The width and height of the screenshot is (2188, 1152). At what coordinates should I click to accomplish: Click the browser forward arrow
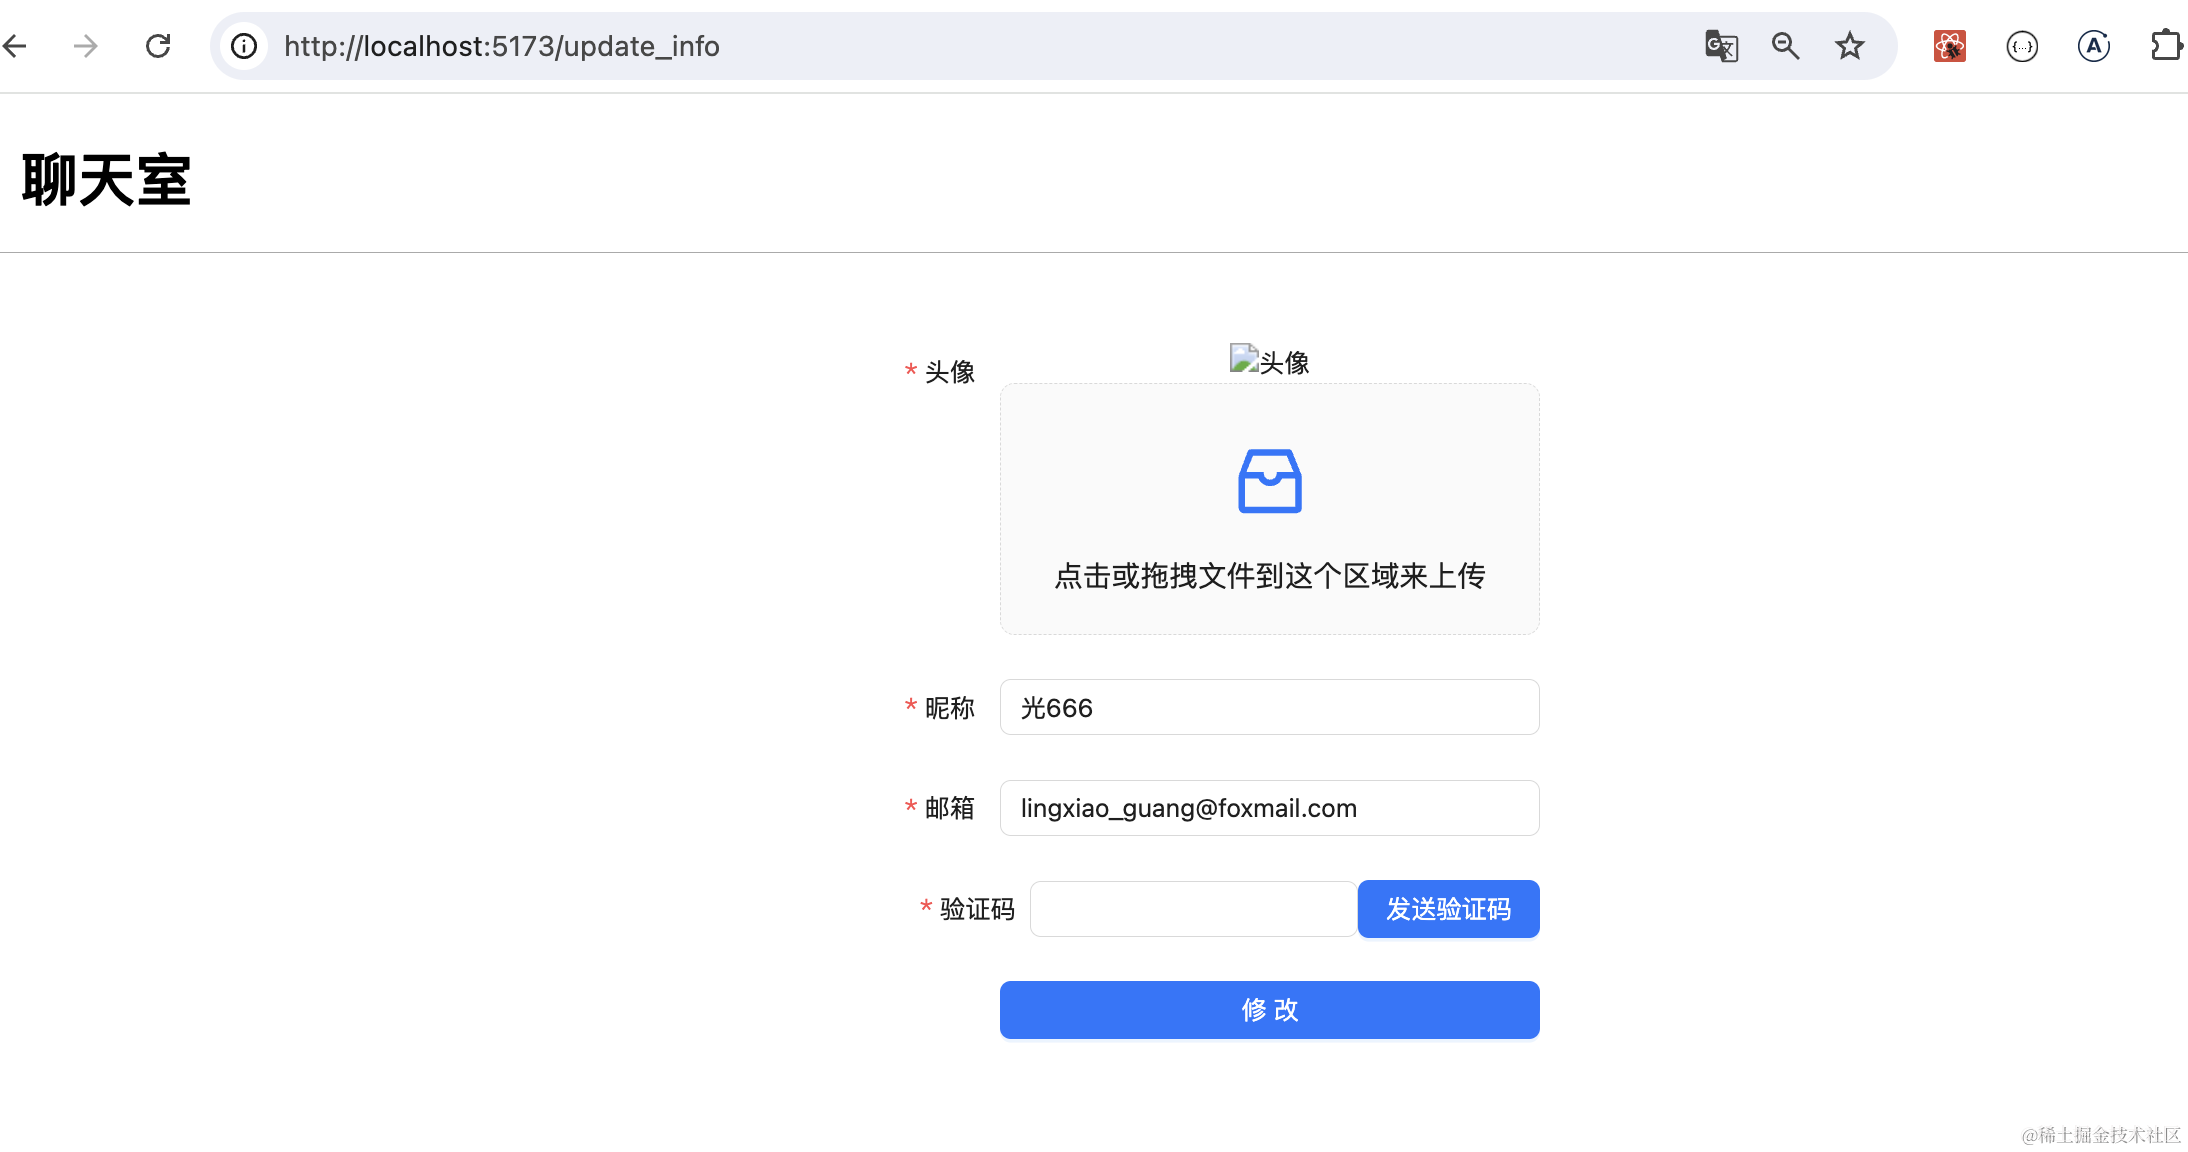(x=86, y=46)
